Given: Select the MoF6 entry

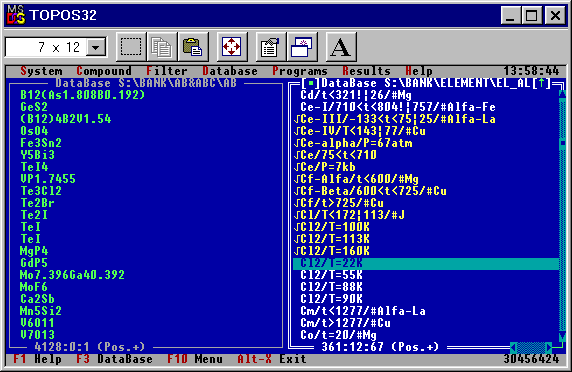Looking at the screenshot, I should click(34, 287).
